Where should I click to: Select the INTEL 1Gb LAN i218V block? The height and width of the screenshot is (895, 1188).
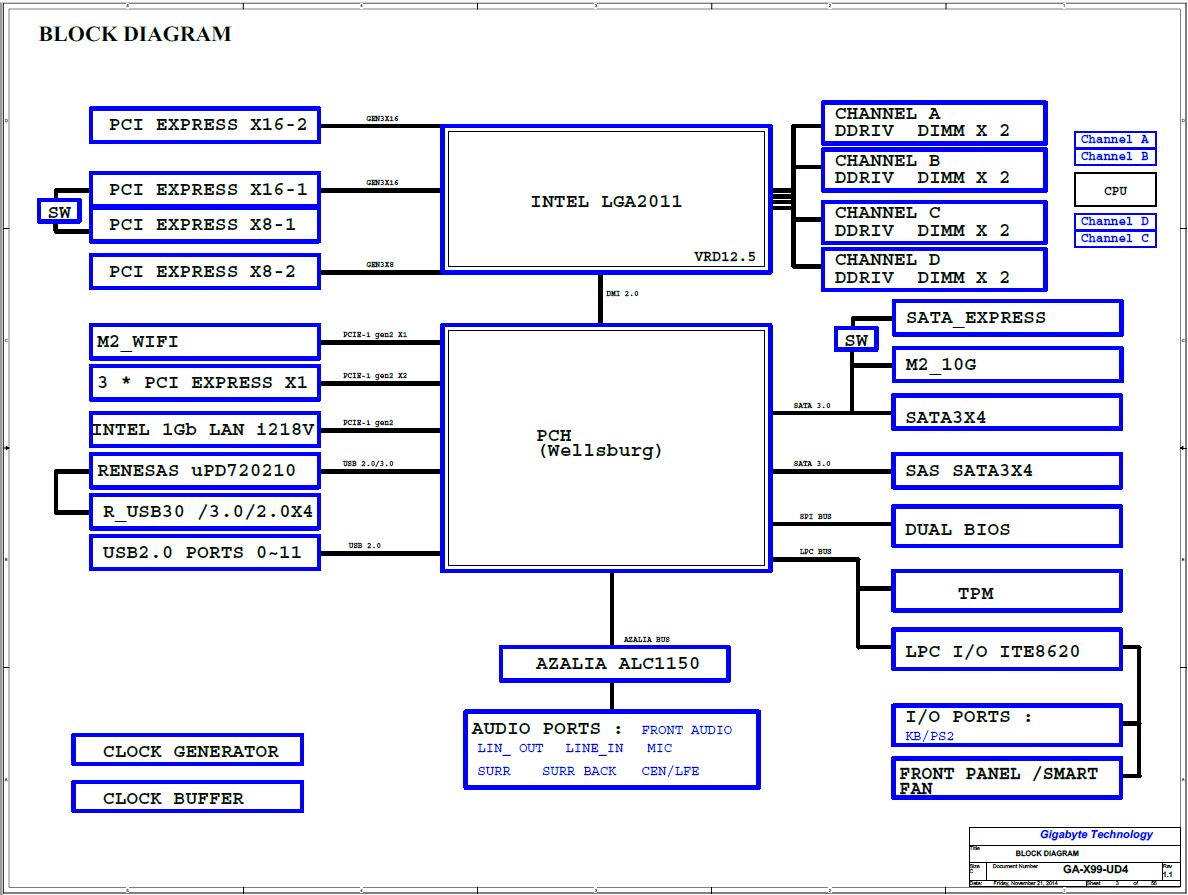(205, 431)
